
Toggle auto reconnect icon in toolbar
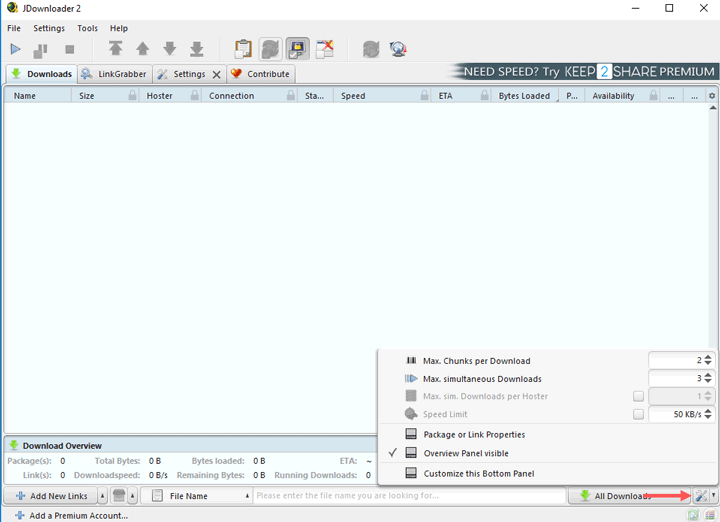tap(270, 49)
